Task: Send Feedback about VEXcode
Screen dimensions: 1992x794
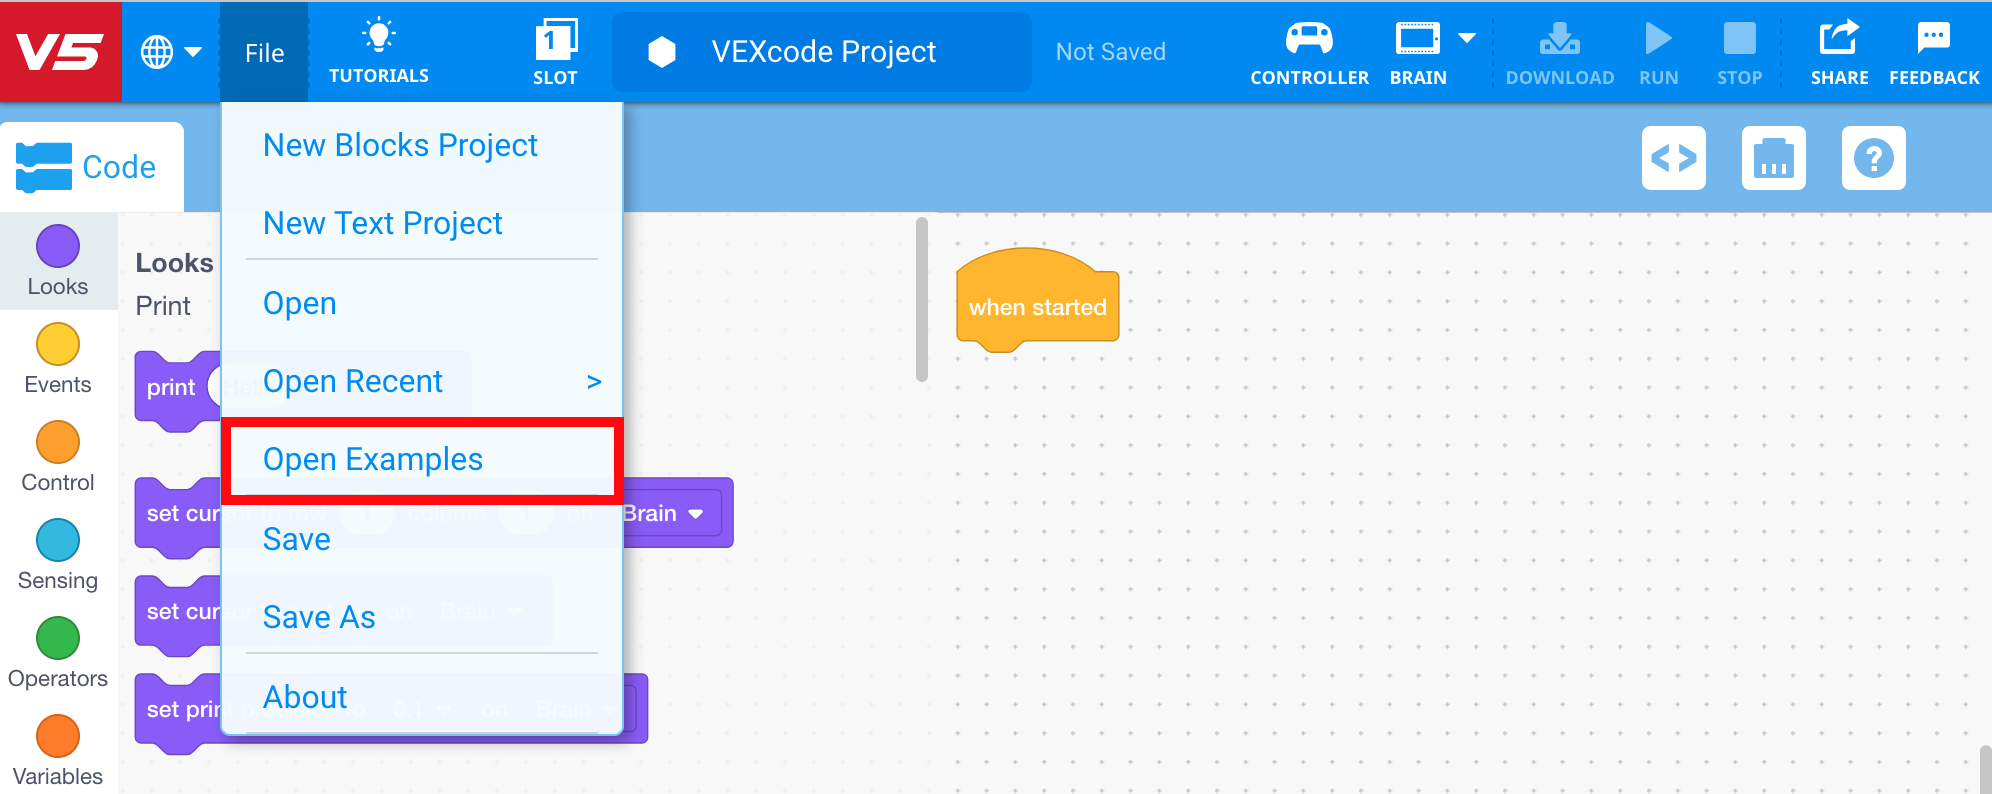Action: (x=1933, y=50)
